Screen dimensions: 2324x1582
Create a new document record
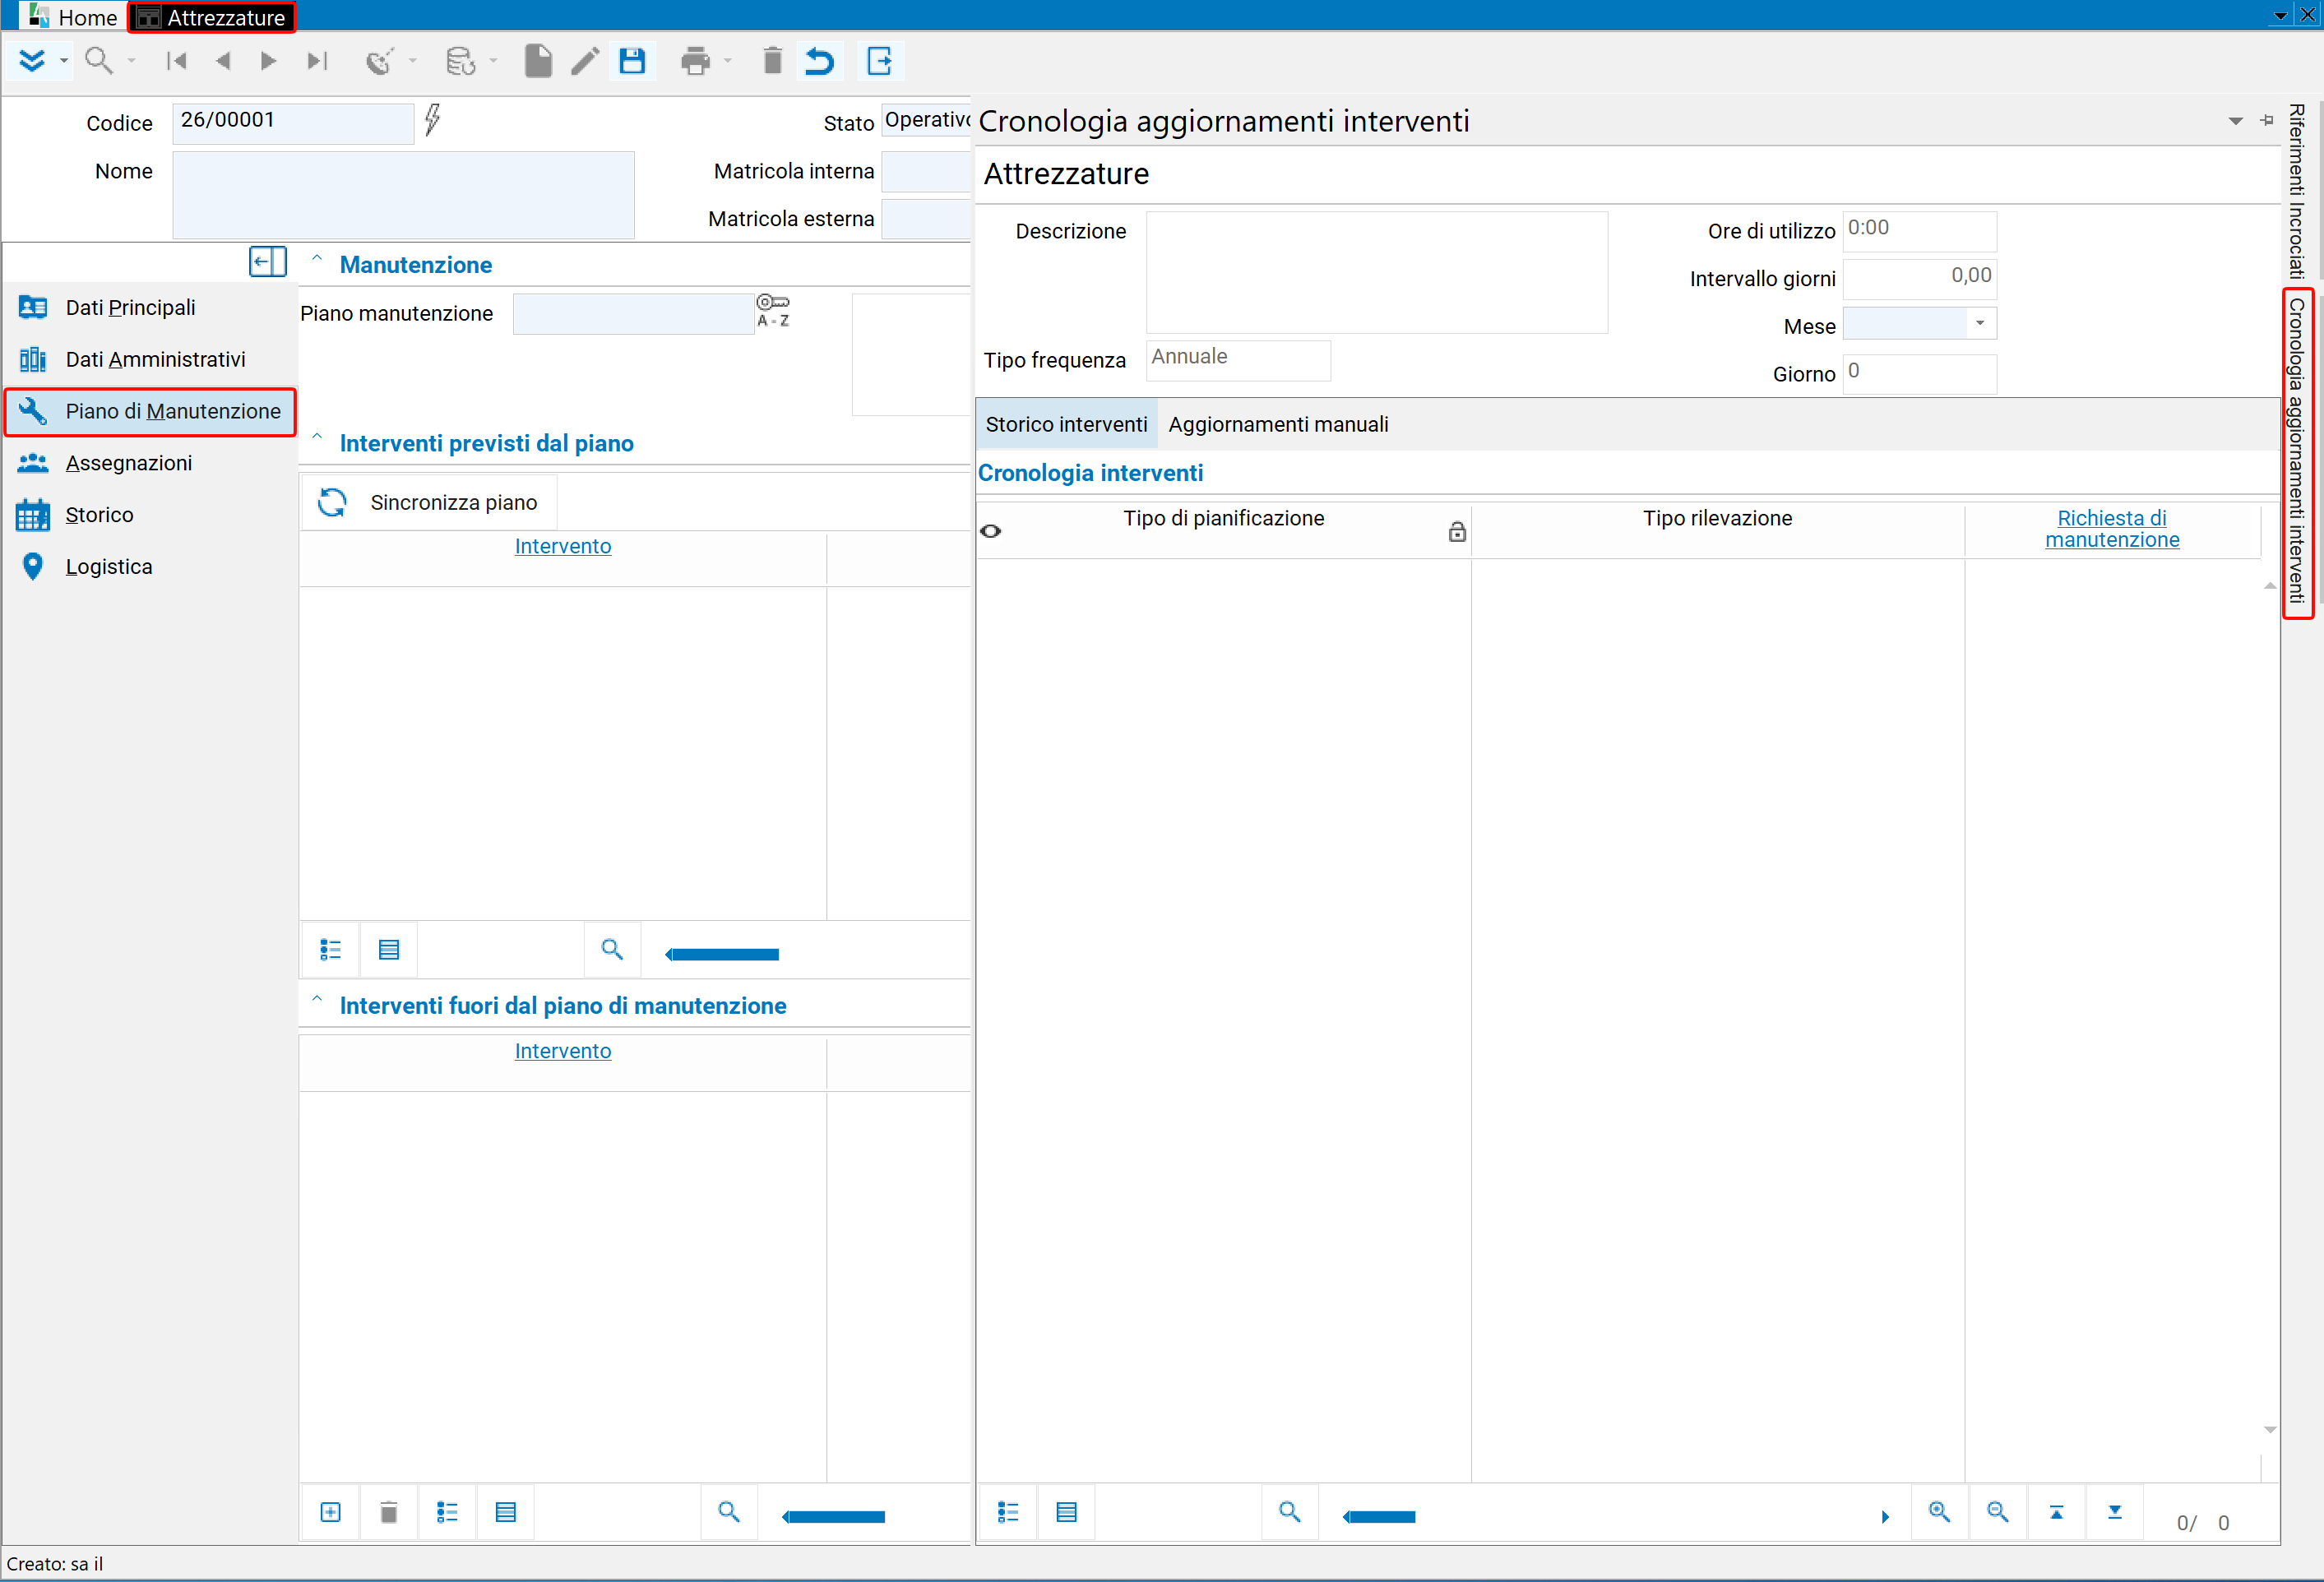coord(538,61)
